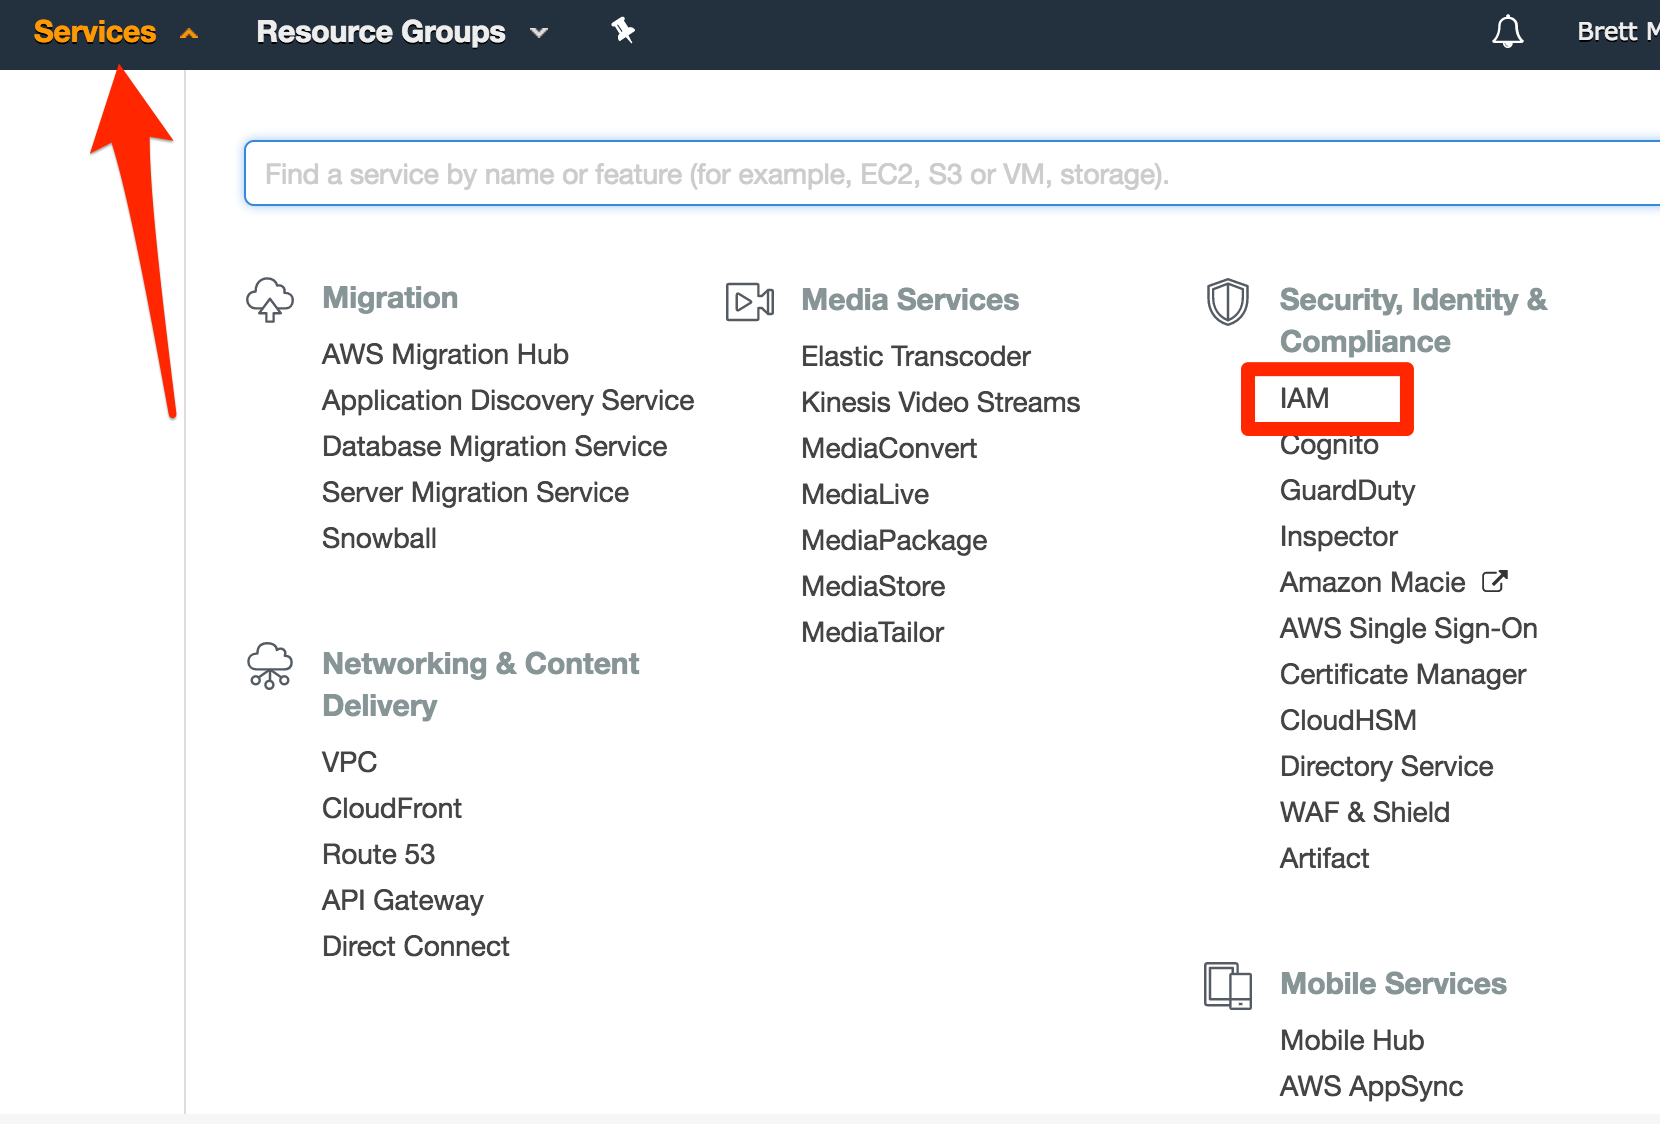Open Application Discovery Service
The width and height of the screenshot is (1660, 1124).
508,400
